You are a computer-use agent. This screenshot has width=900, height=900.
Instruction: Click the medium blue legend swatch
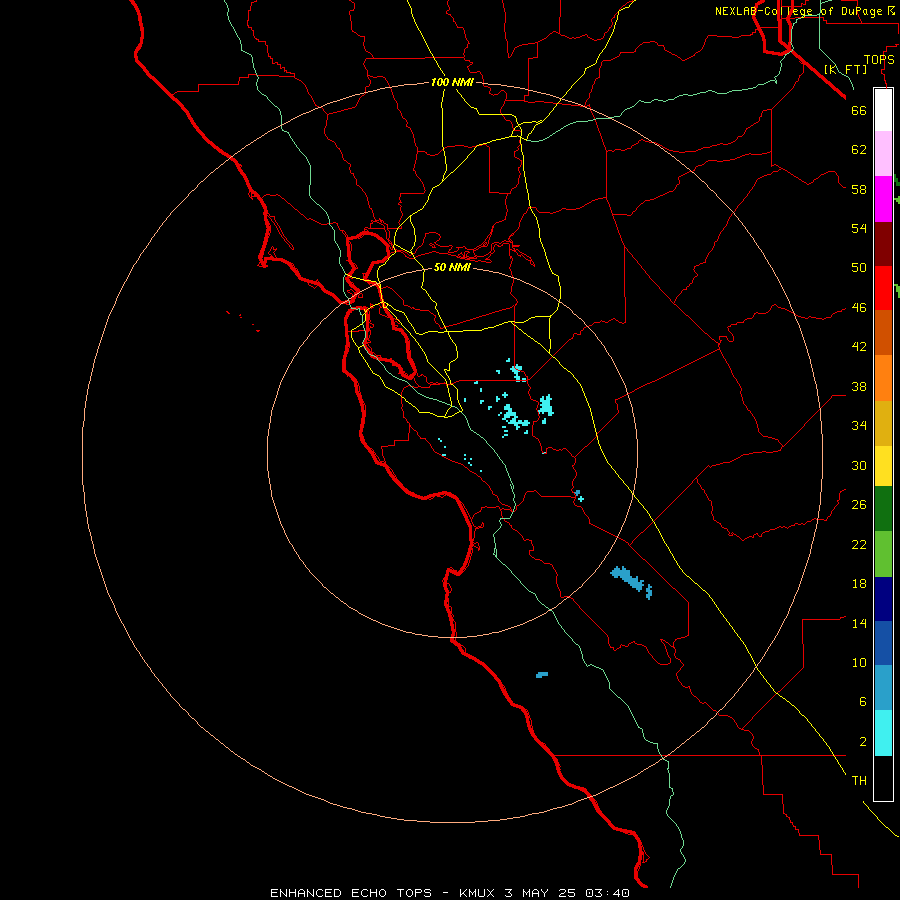click(x=883, y=643)
